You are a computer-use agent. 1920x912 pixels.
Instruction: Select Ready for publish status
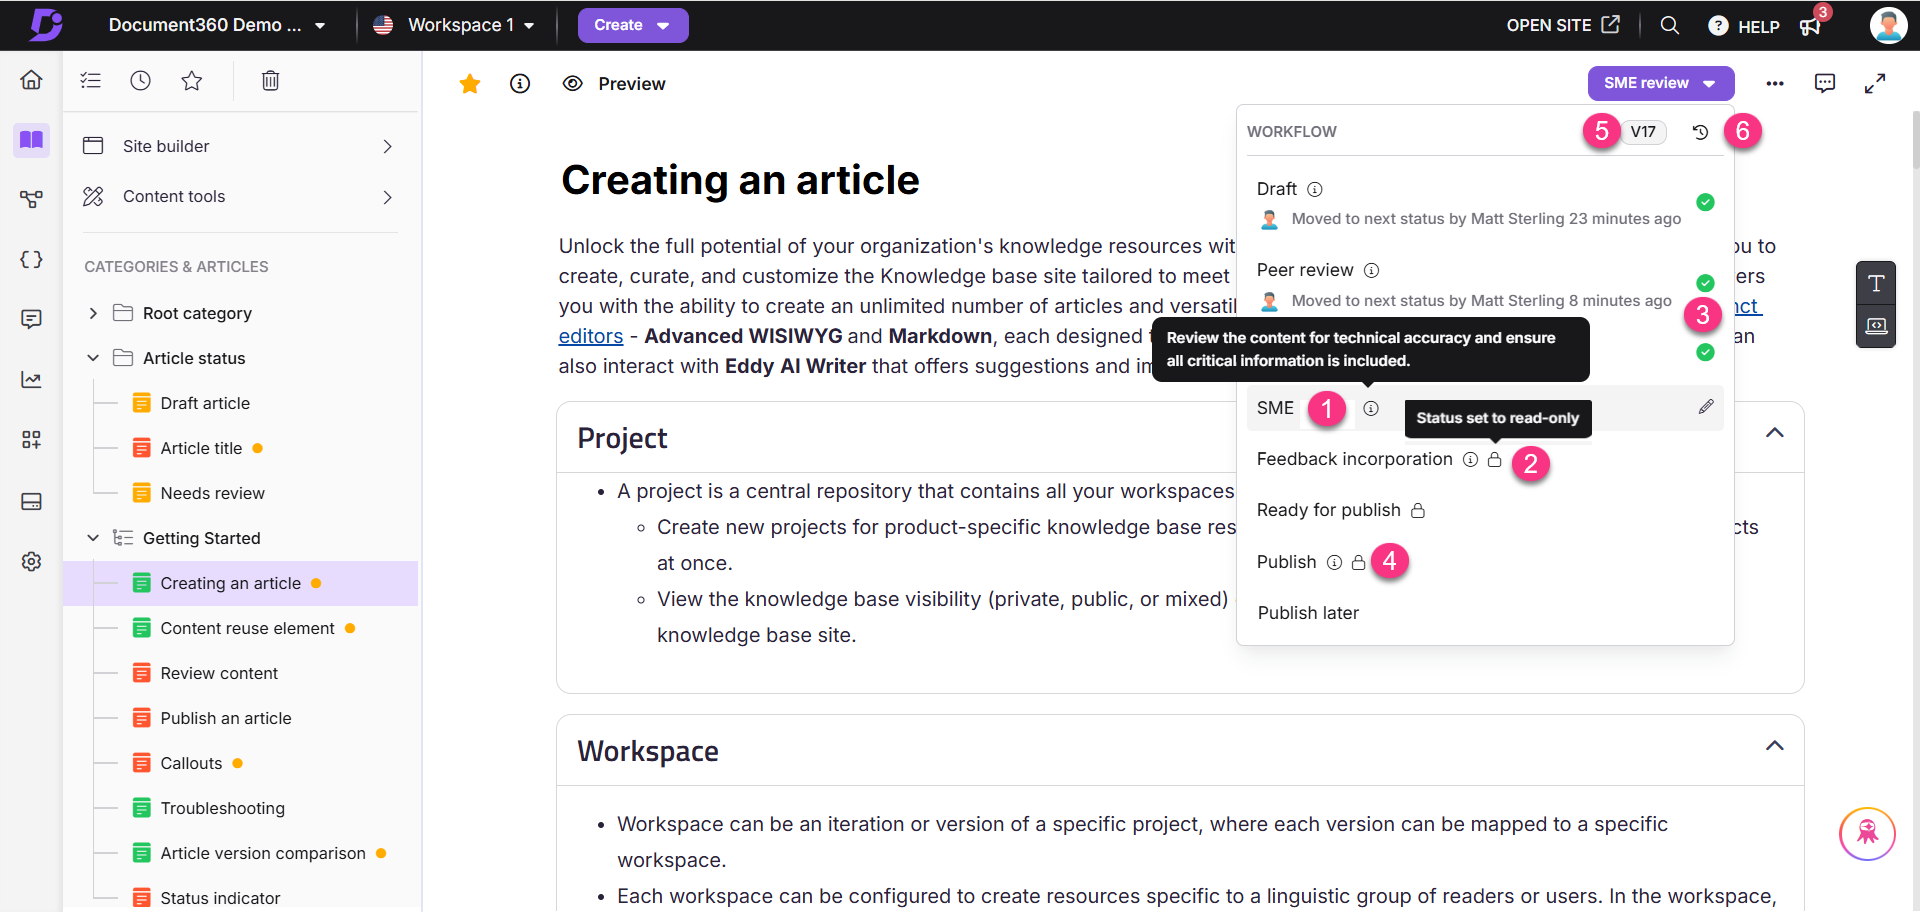1328,510
